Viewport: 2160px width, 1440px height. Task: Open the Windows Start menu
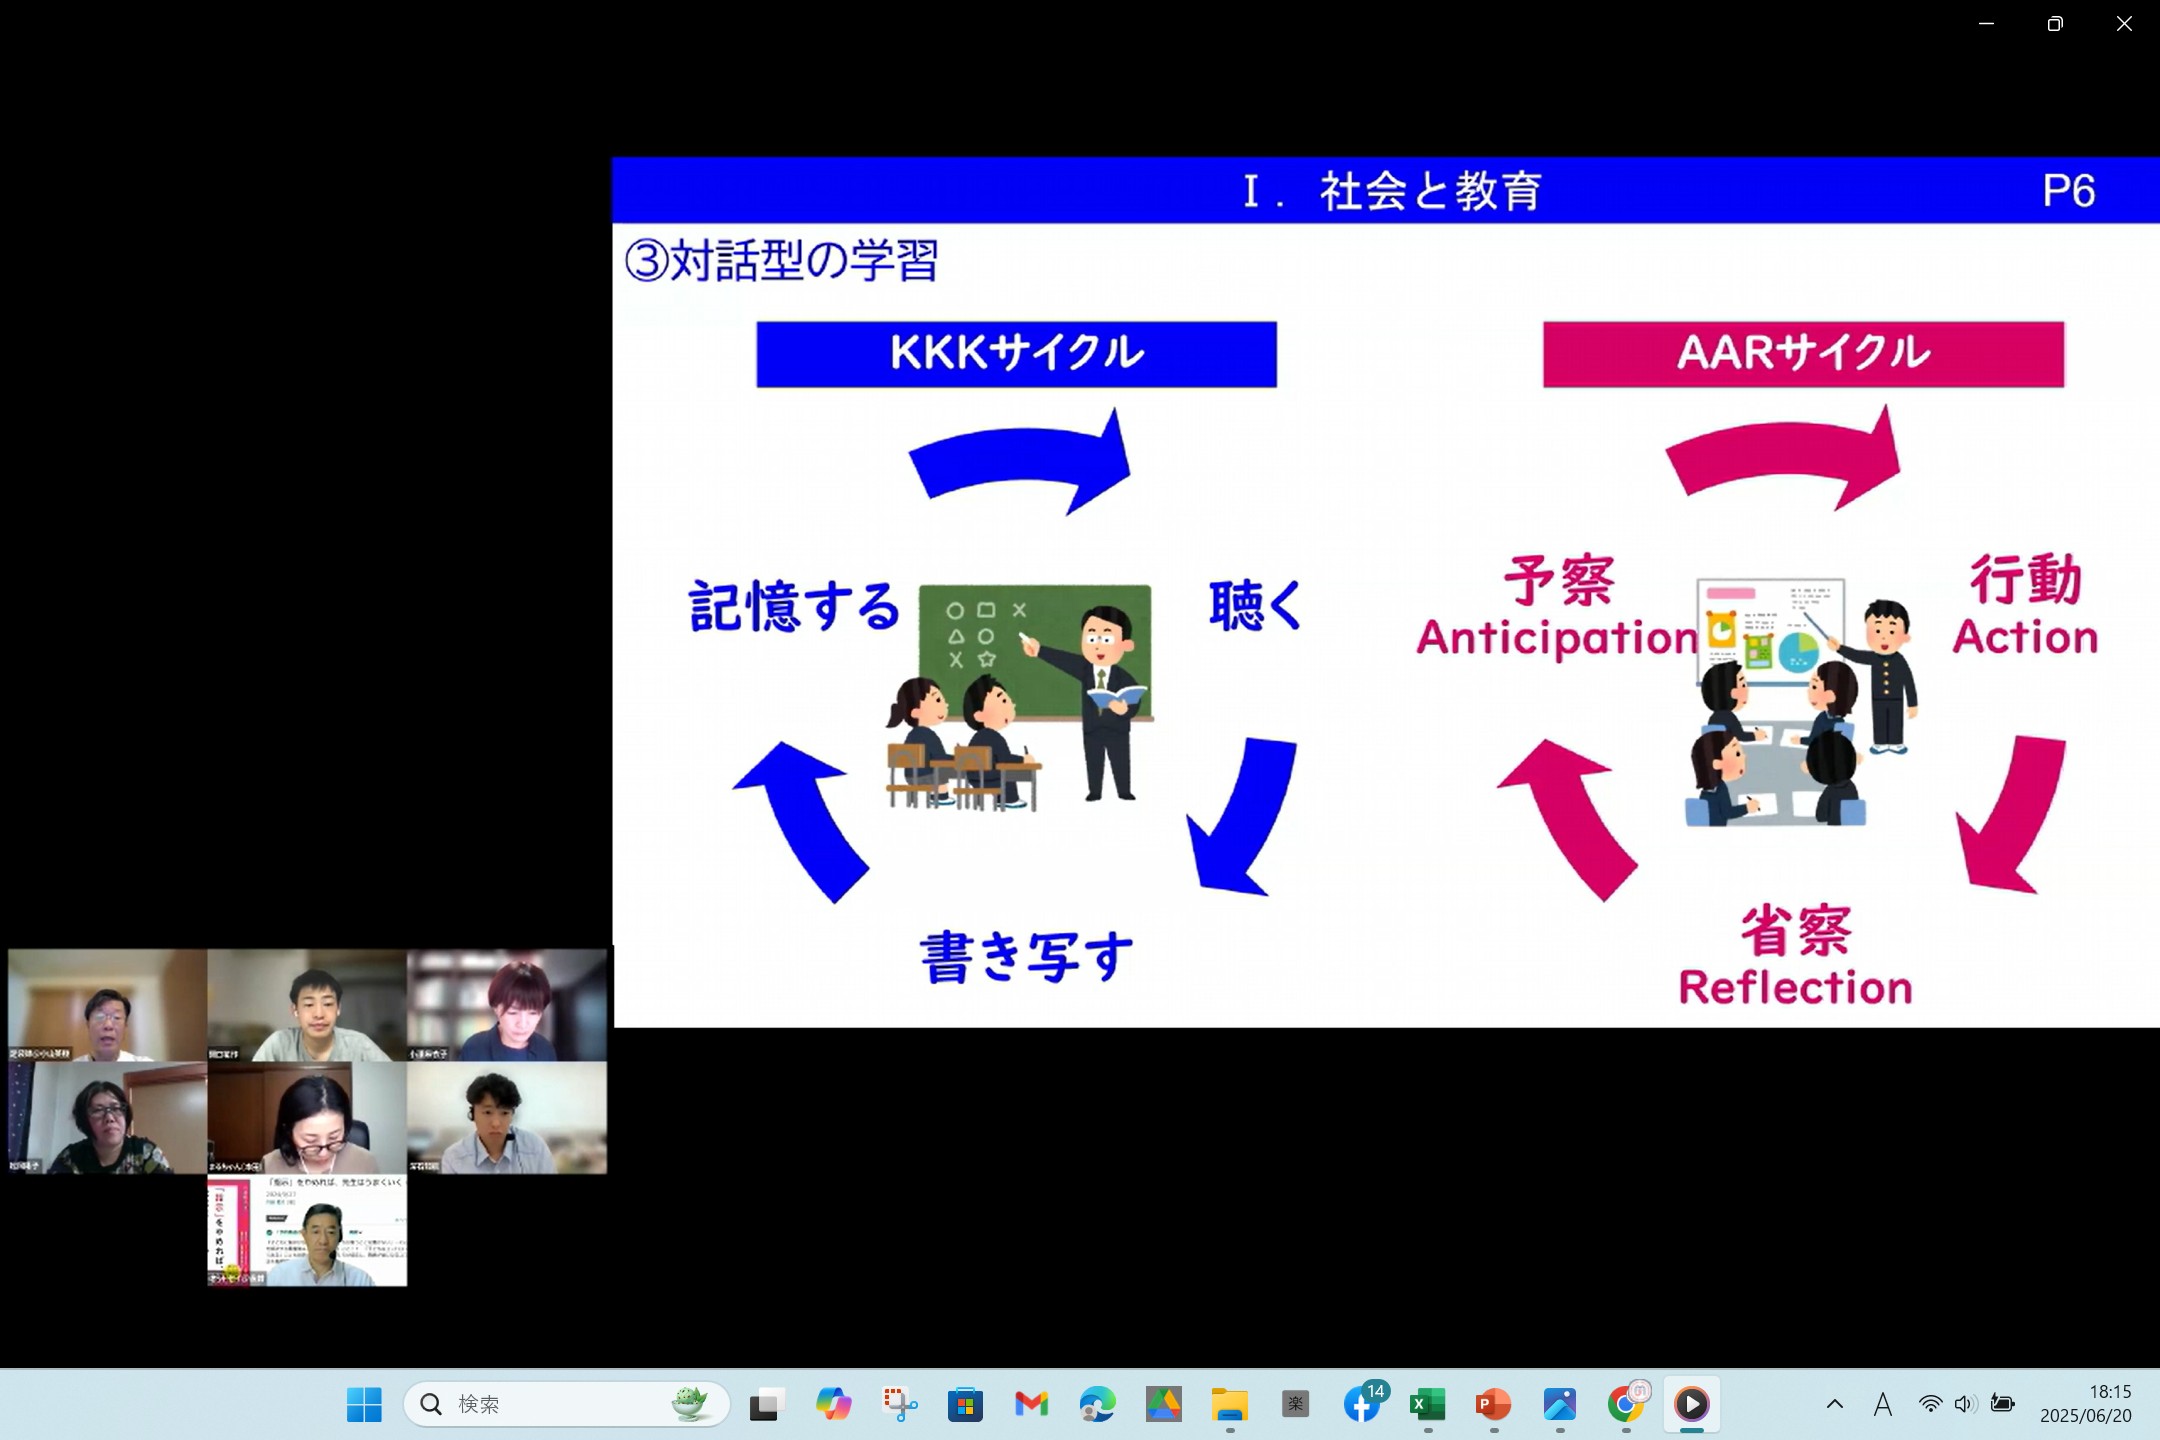[364, 1404]
